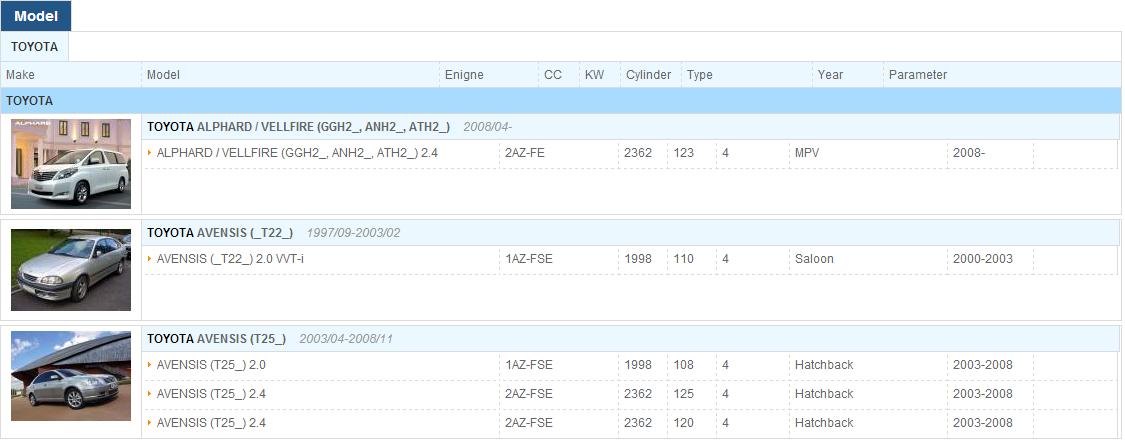Click CC value 2362 in Alphard row
This screenshot has width=1125, height=441.
639,153
